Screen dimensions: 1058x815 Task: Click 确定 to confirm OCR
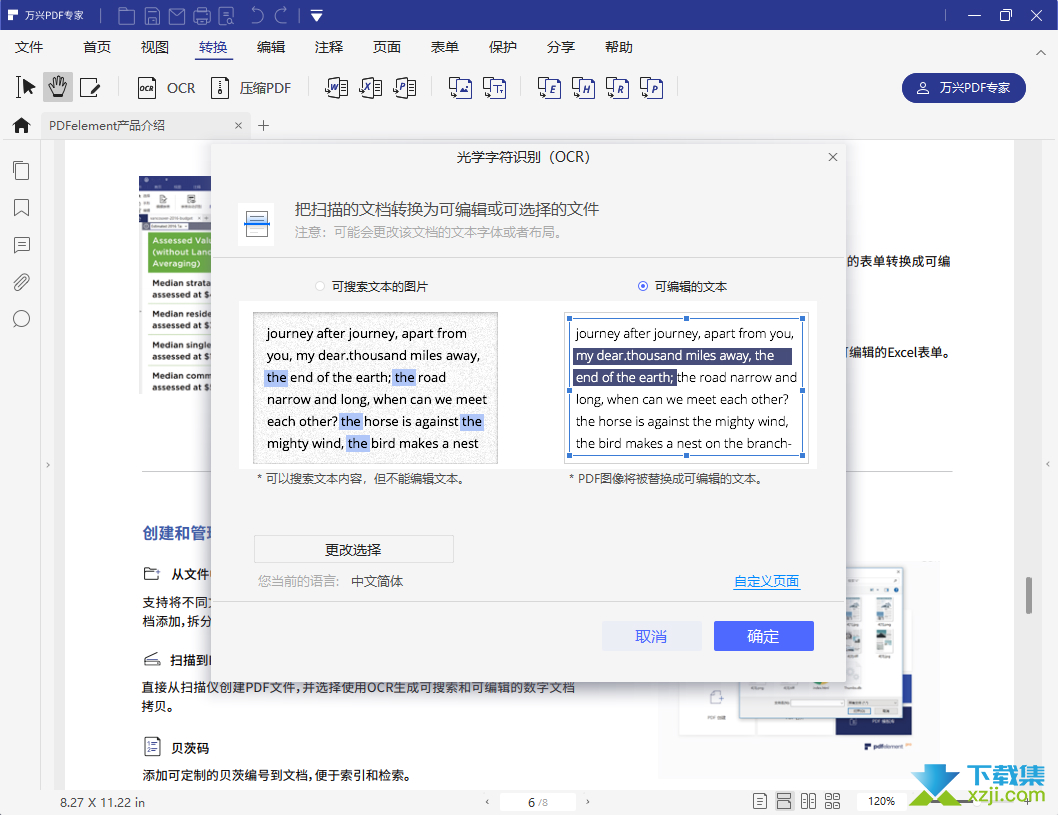coord(764,636)
